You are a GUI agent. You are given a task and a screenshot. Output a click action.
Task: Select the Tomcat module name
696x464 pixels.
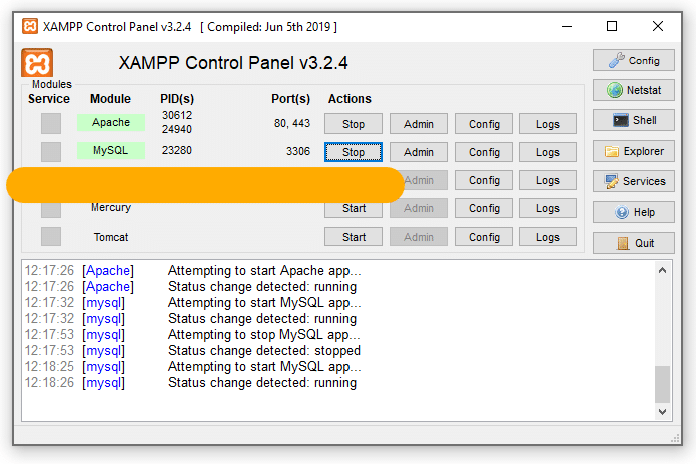pyautogui.click(x=111, y=237)
